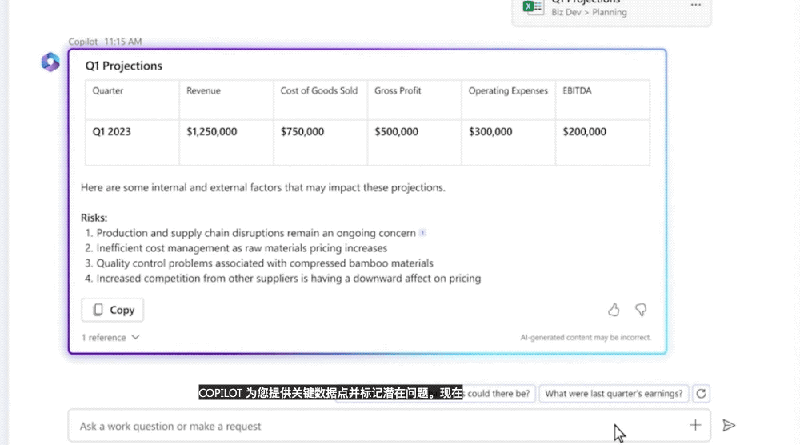Open the more options ellipsis on file card
The height and width of the screenshot is (445, 800).
click(x=696, y=5)
